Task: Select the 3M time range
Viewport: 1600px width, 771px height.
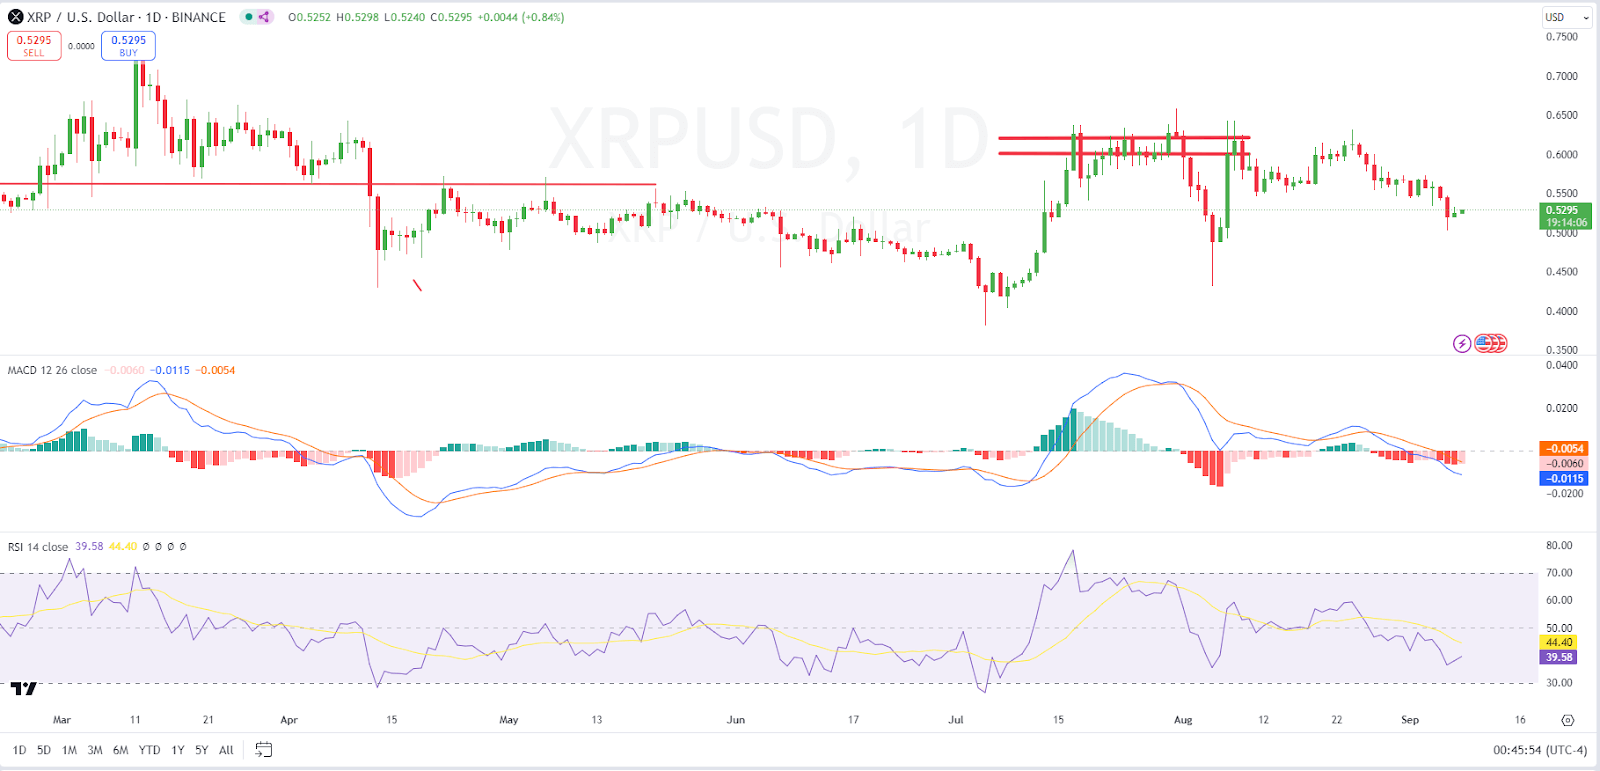Action: pyautogui.click(x=95, y=750)
